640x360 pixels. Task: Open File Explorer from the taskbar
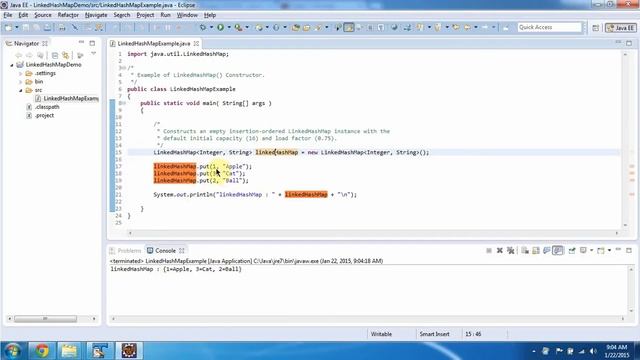click(x=69, y=351)
